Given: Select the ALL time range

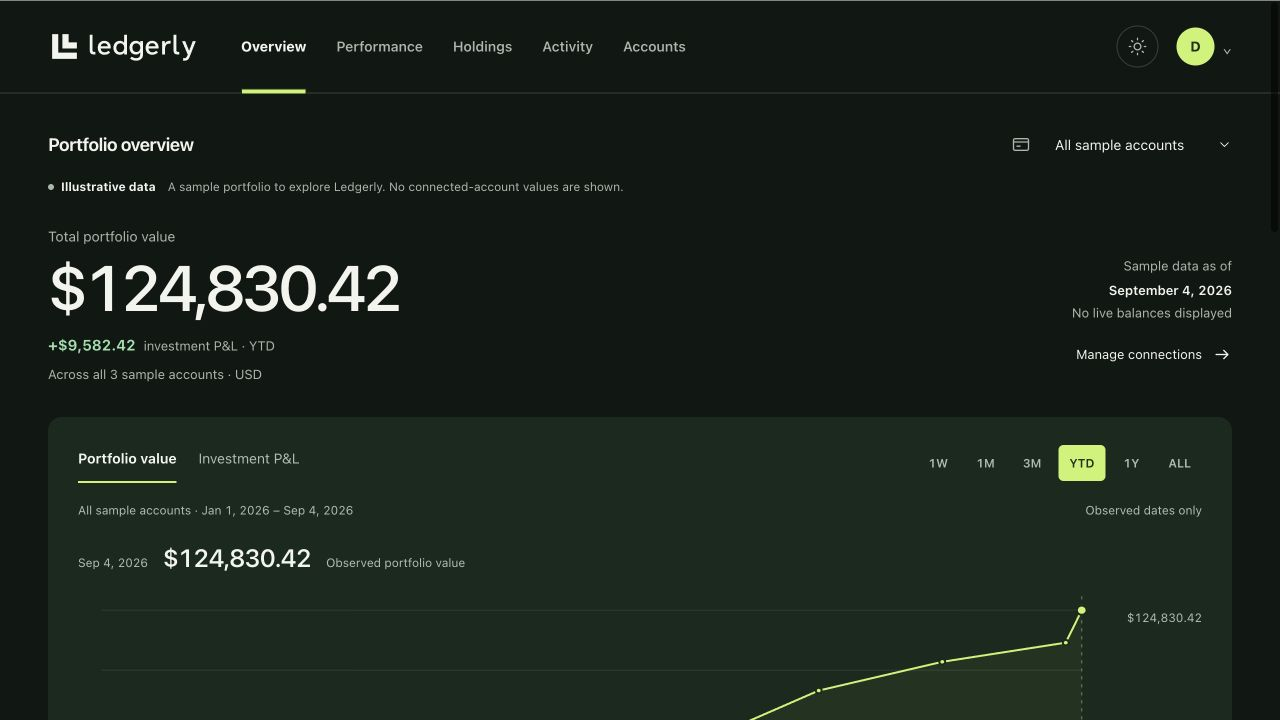Looking at the screenshot, I should [x=1179, y=463].
